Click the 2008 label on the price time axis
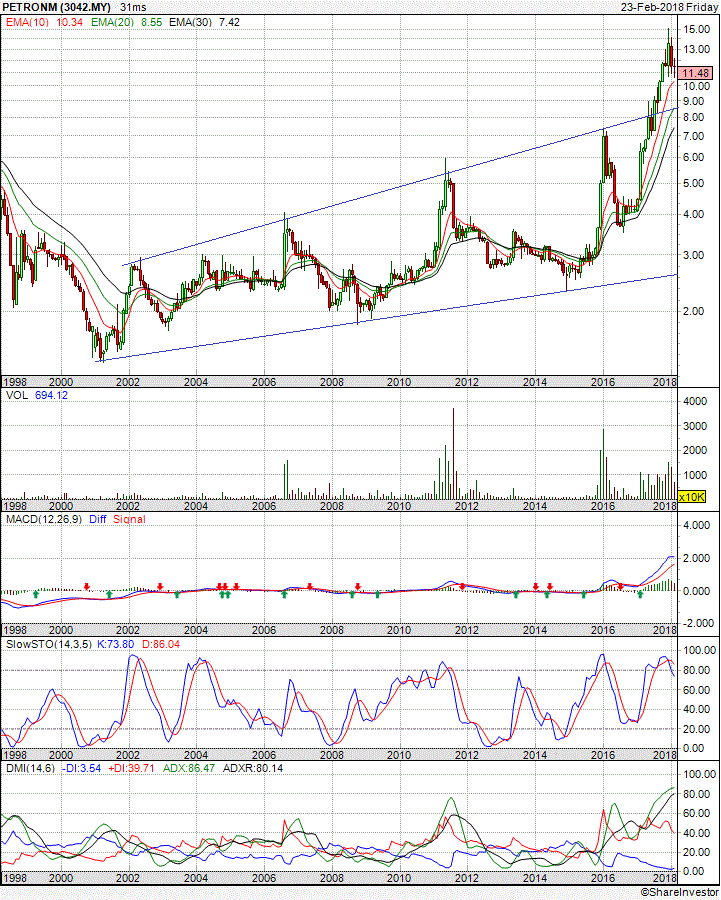Image resolution: width=721 pixels, height=900 pixels. [x=331, y=382]
